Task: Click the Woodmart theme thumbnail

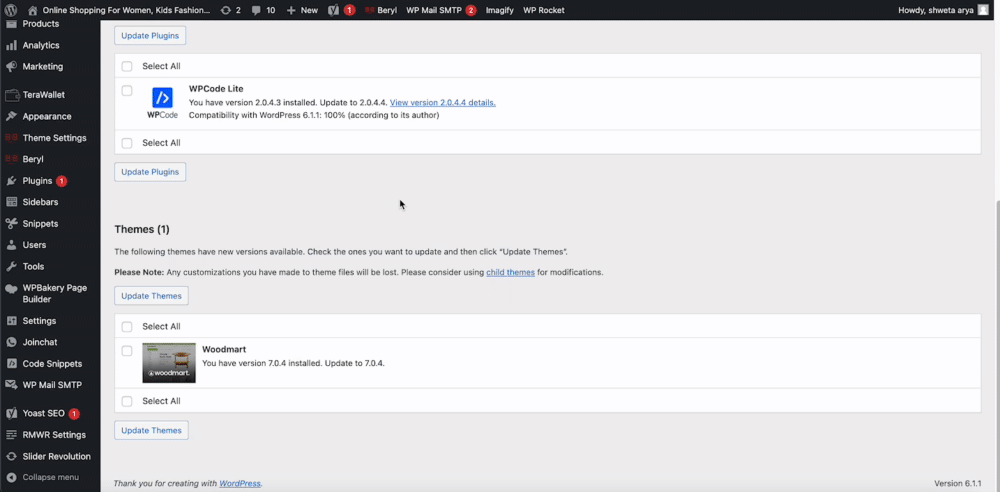Action: (x=169, y=363)
